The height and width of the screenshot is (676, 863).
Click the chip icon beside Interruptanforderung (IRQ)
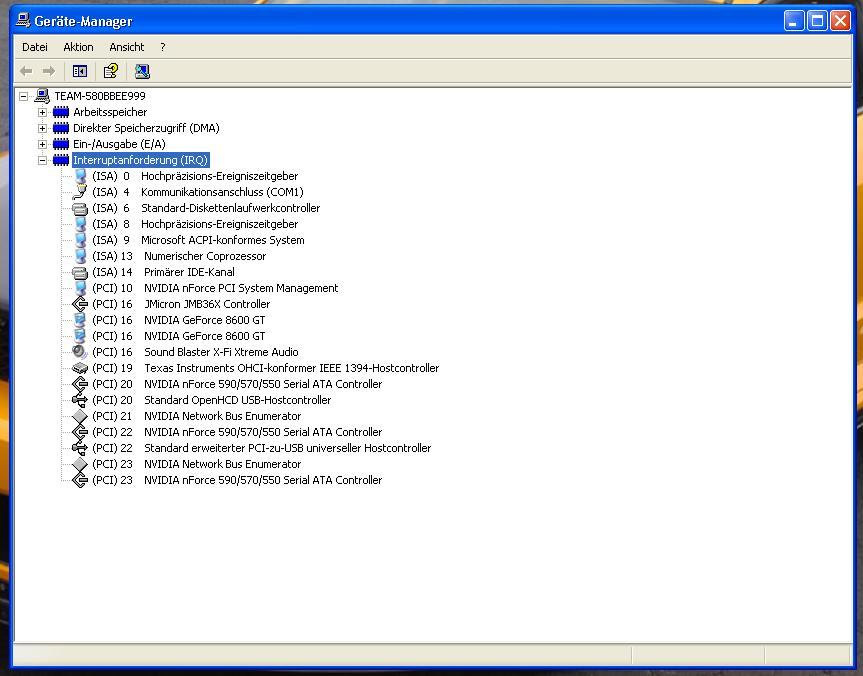click(x=61, y=160)
